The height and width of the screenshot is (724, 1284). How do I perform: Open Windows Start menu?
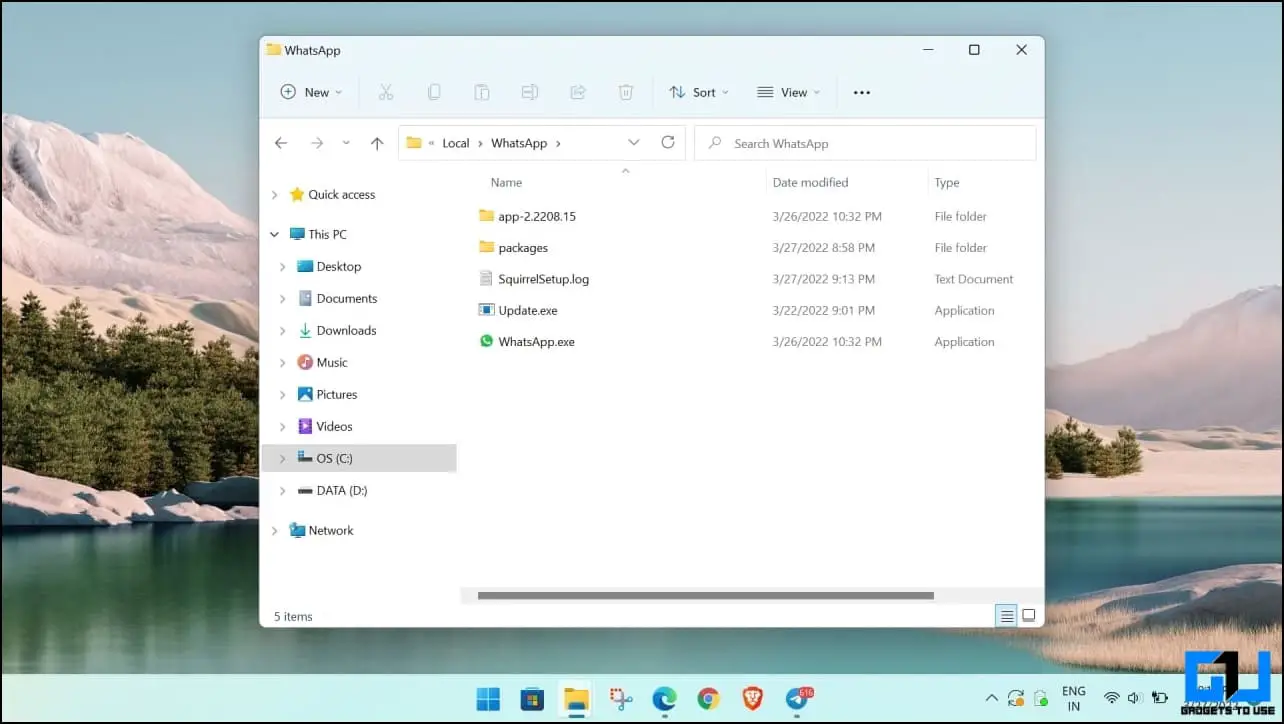coord(488,699)
